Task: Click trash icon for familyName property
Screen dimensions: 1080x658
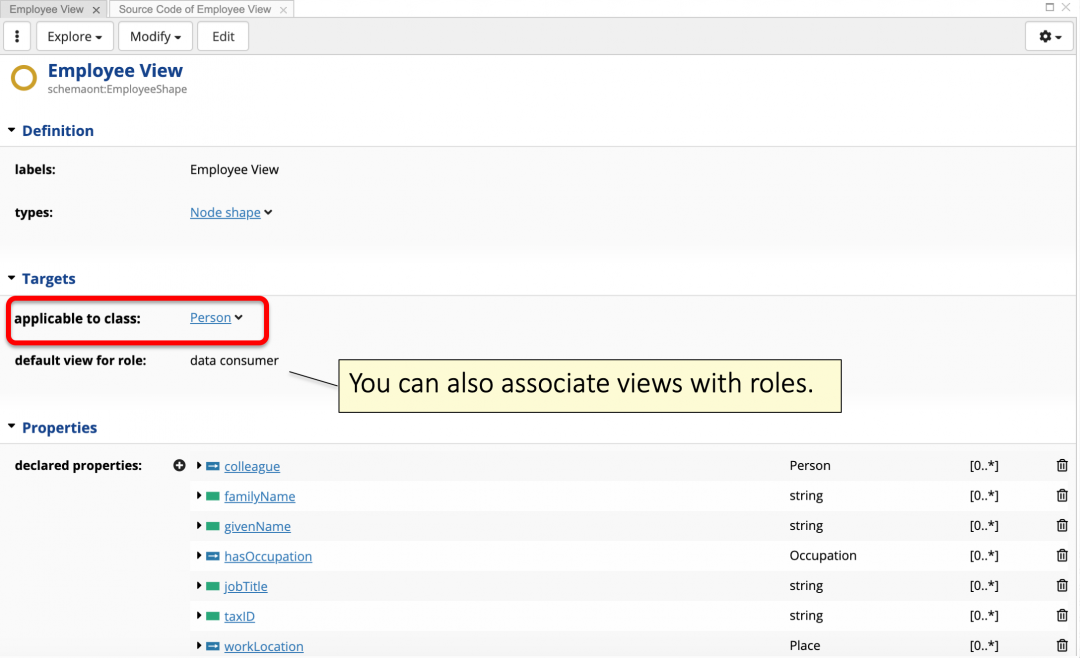Action: [1062, 496]
